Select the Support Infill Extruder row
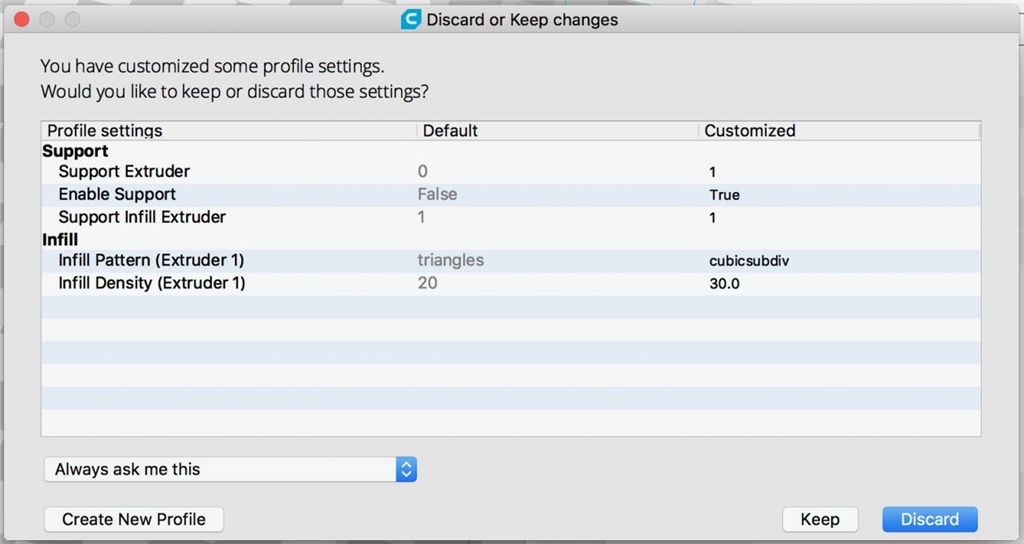 (x=511, y=217)
